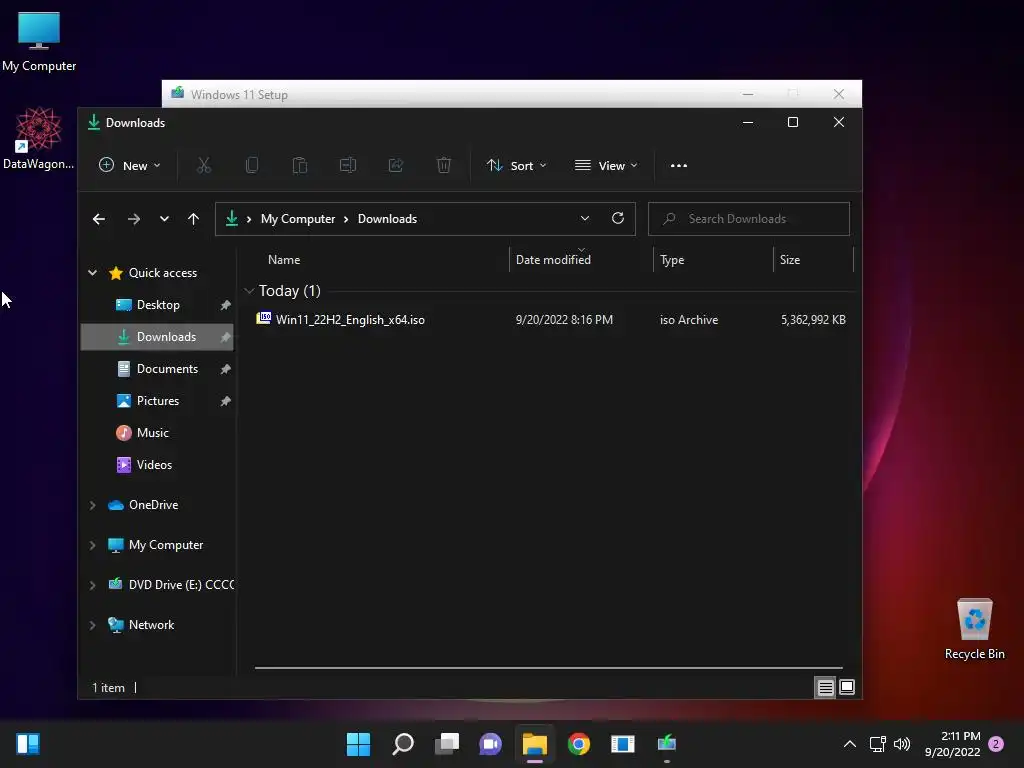Select My Computer desktop icon
Viewport: 1024px width, 768px height.
tap(39, 41)
